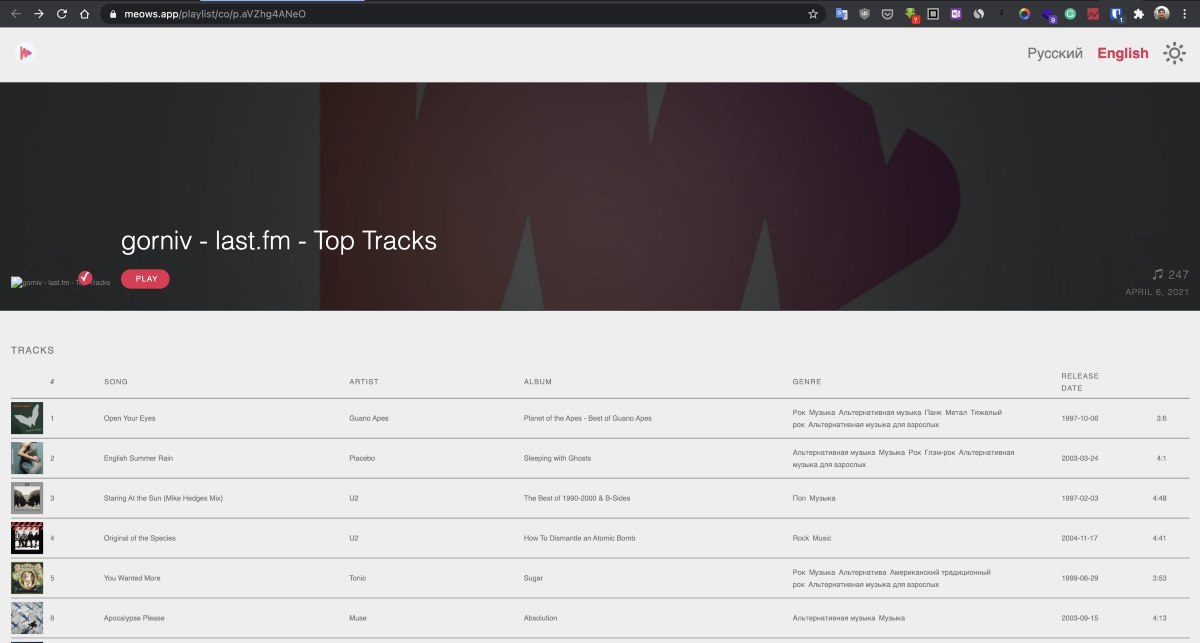Open the green download extension with badge
Viewport: 1200px width, 643px height.
pyautogui.click(x=912, y=15)
